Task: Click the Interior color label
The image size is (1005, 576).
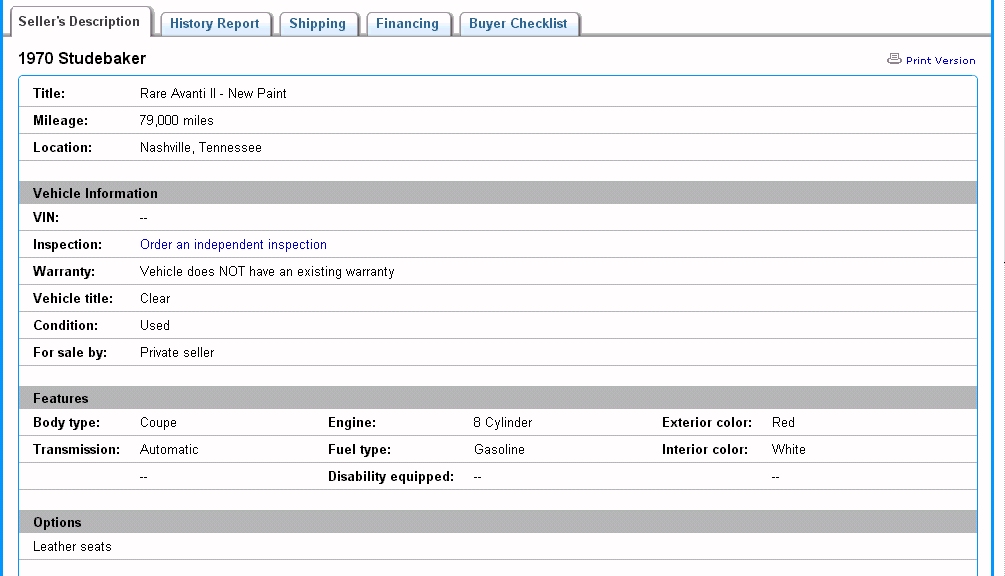Action: tap(705, 450)
